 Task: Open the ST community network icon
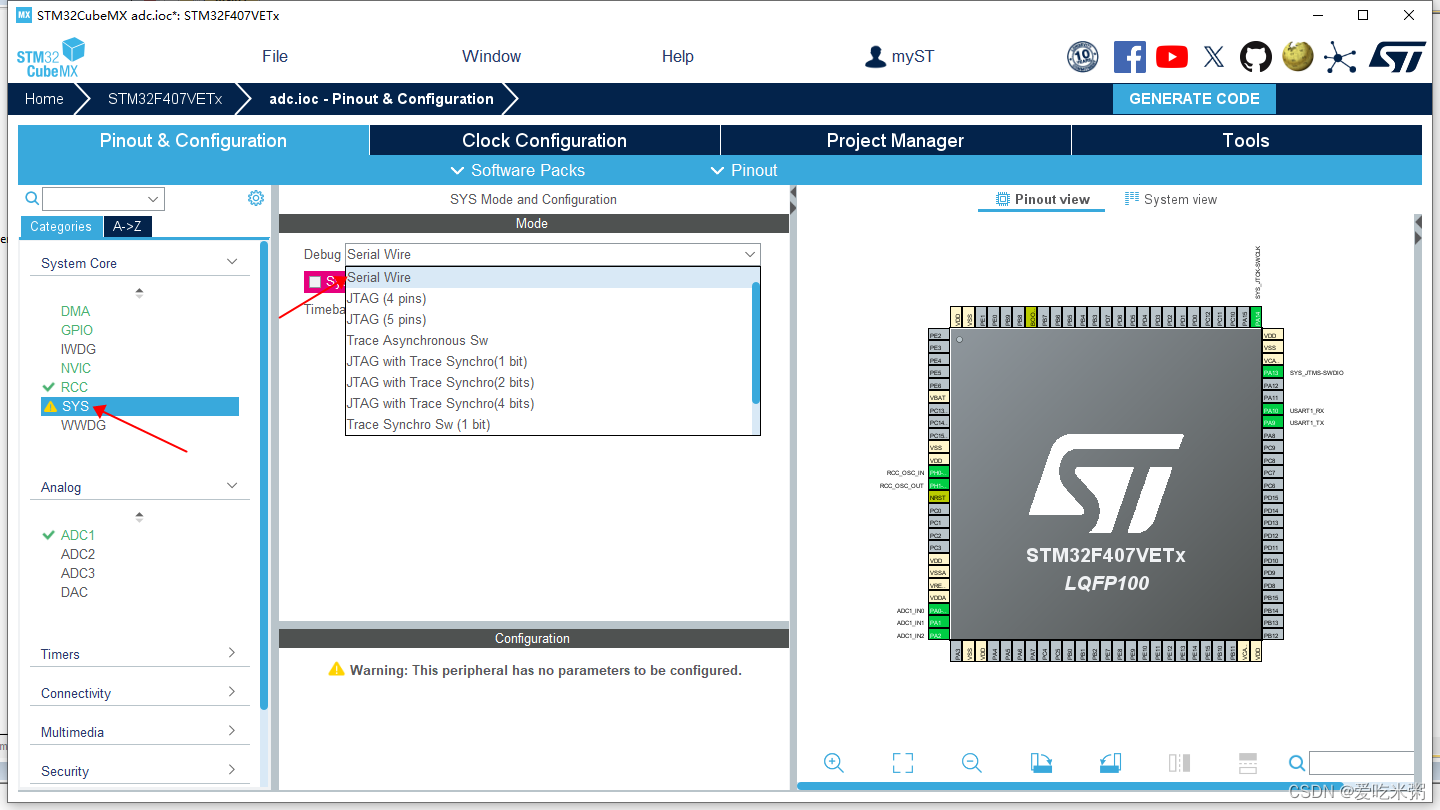click(x=1340, y=57)
